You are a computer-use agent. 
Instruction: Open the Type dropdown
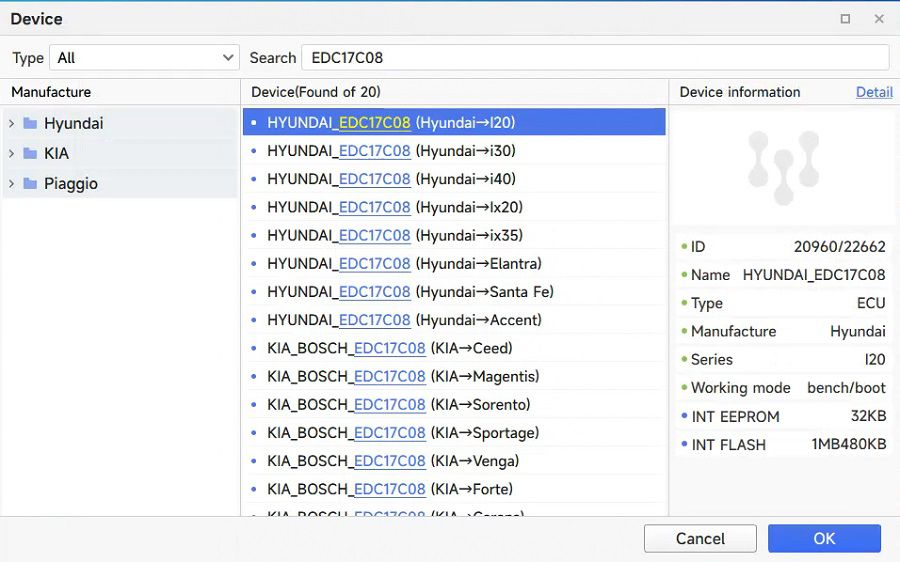coord(145,58)
